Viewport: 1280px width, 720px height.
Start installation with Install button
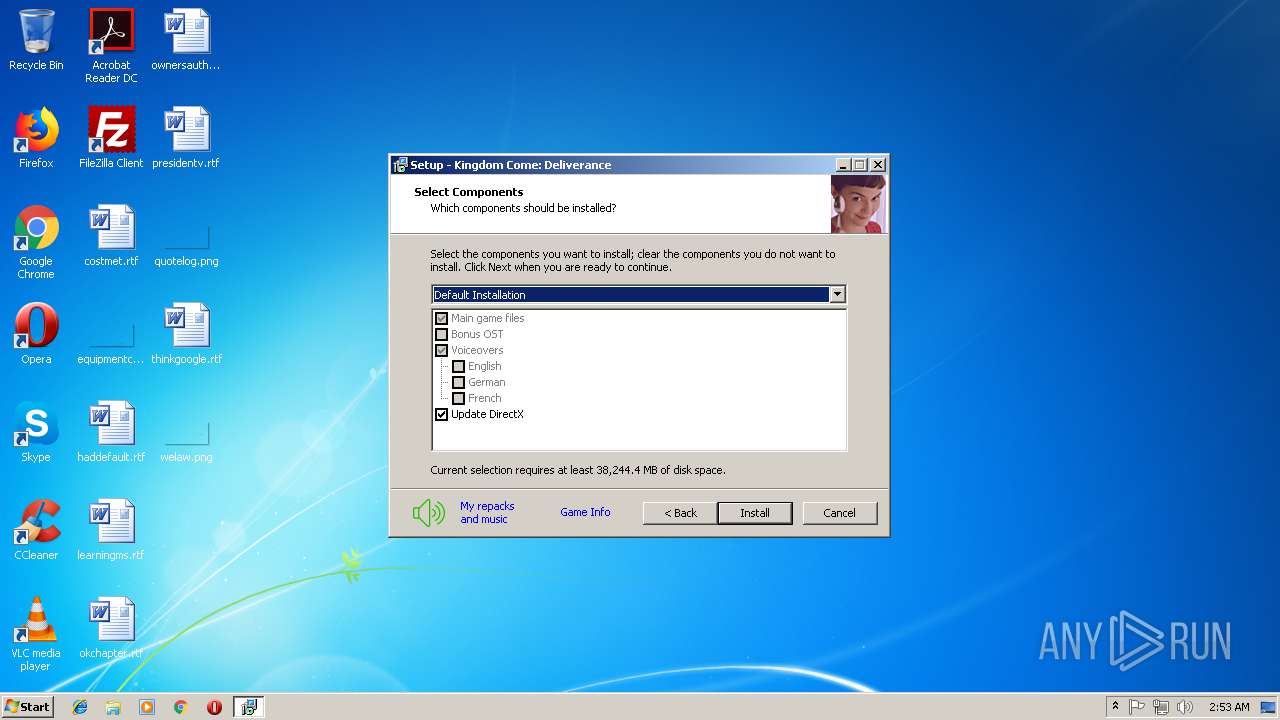755,513
